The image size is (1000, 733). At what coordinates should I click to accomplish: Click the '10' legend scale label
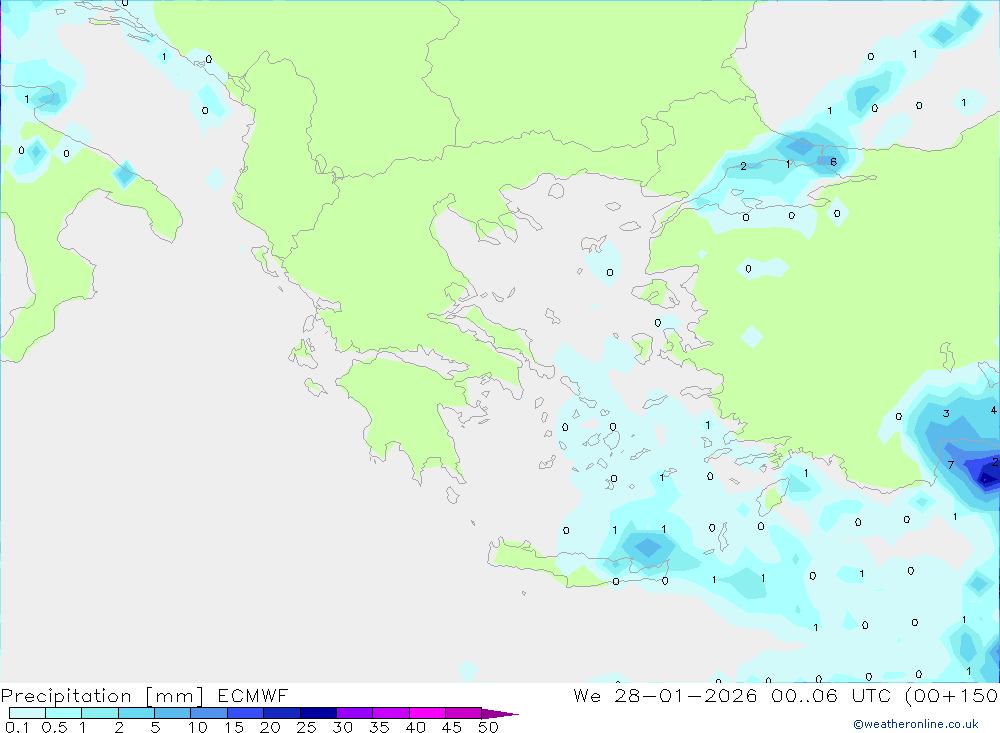(197, 727)
